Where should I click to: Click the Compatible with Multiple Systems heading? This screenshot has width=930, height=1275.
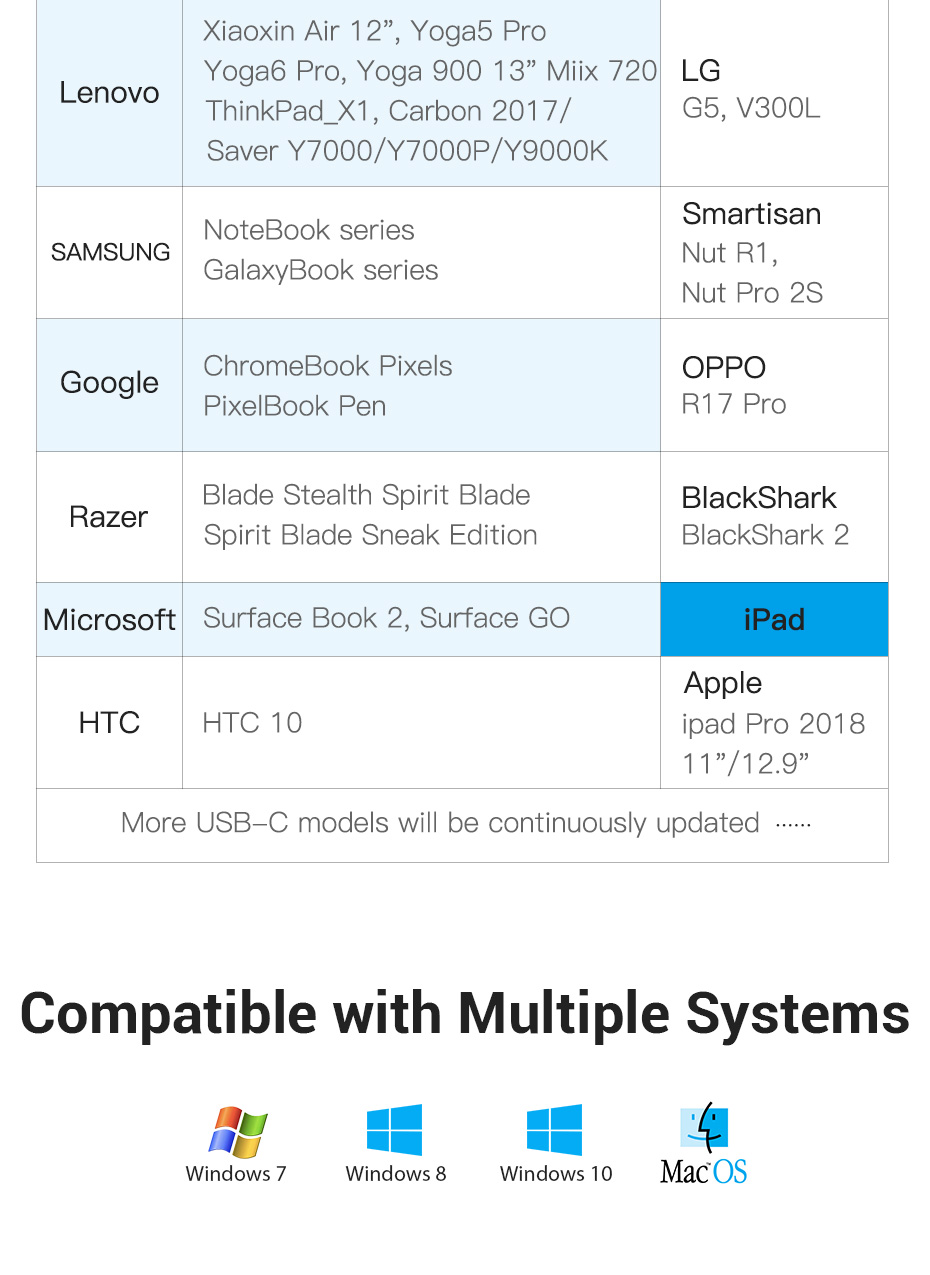465,1013
